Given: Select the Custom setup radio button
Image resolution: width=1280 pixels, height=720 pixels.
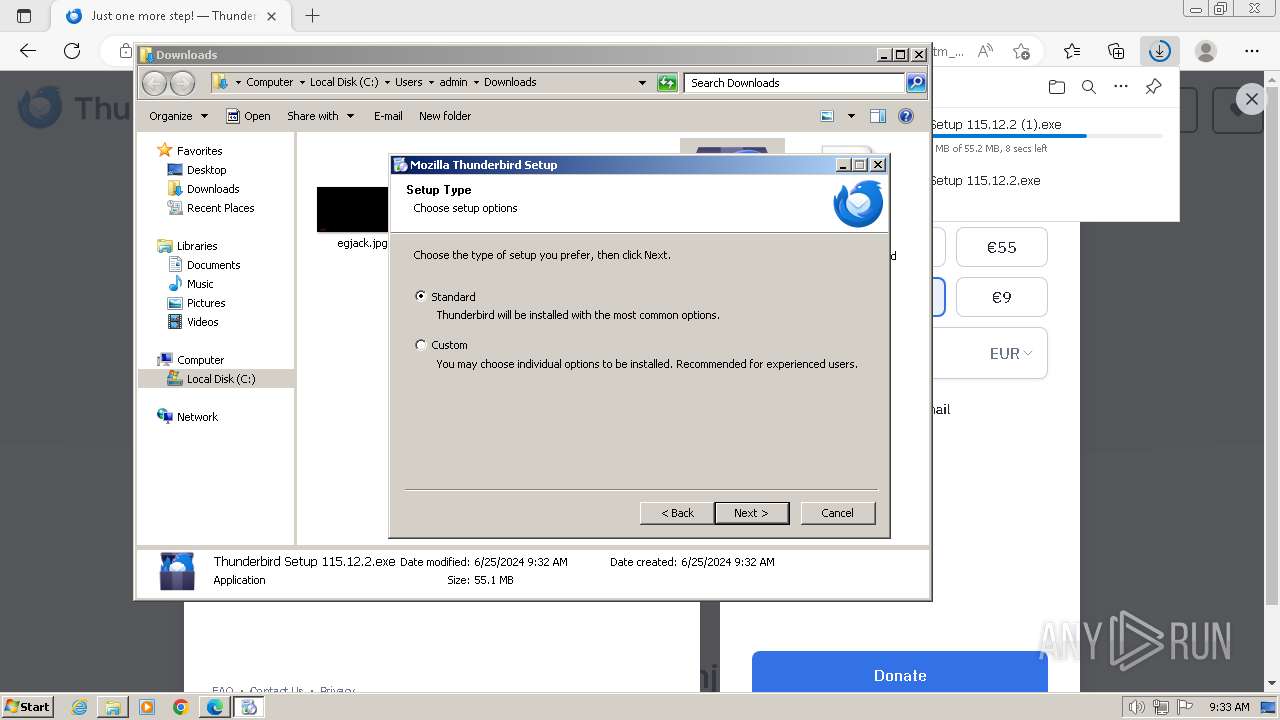Looking at the screenshot, I should click(421, 345).
